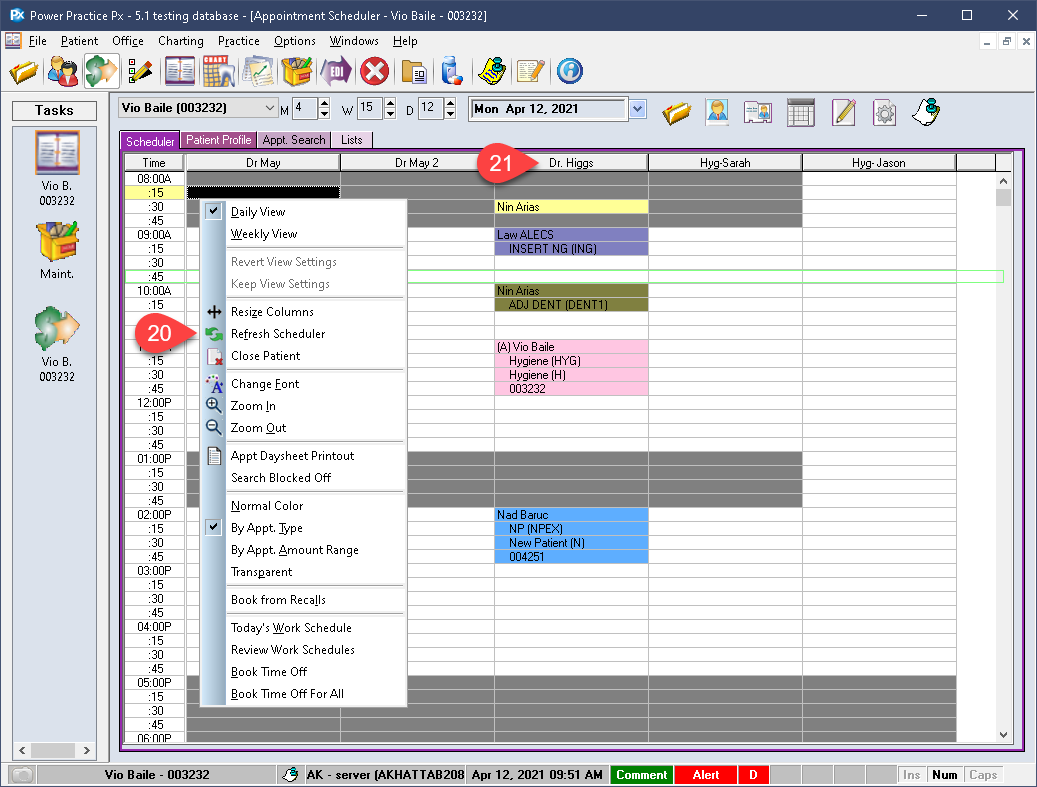Select the Vio B. scheduler book task icon
This screenshot has height=787, width=1037.
click(58, 153)
